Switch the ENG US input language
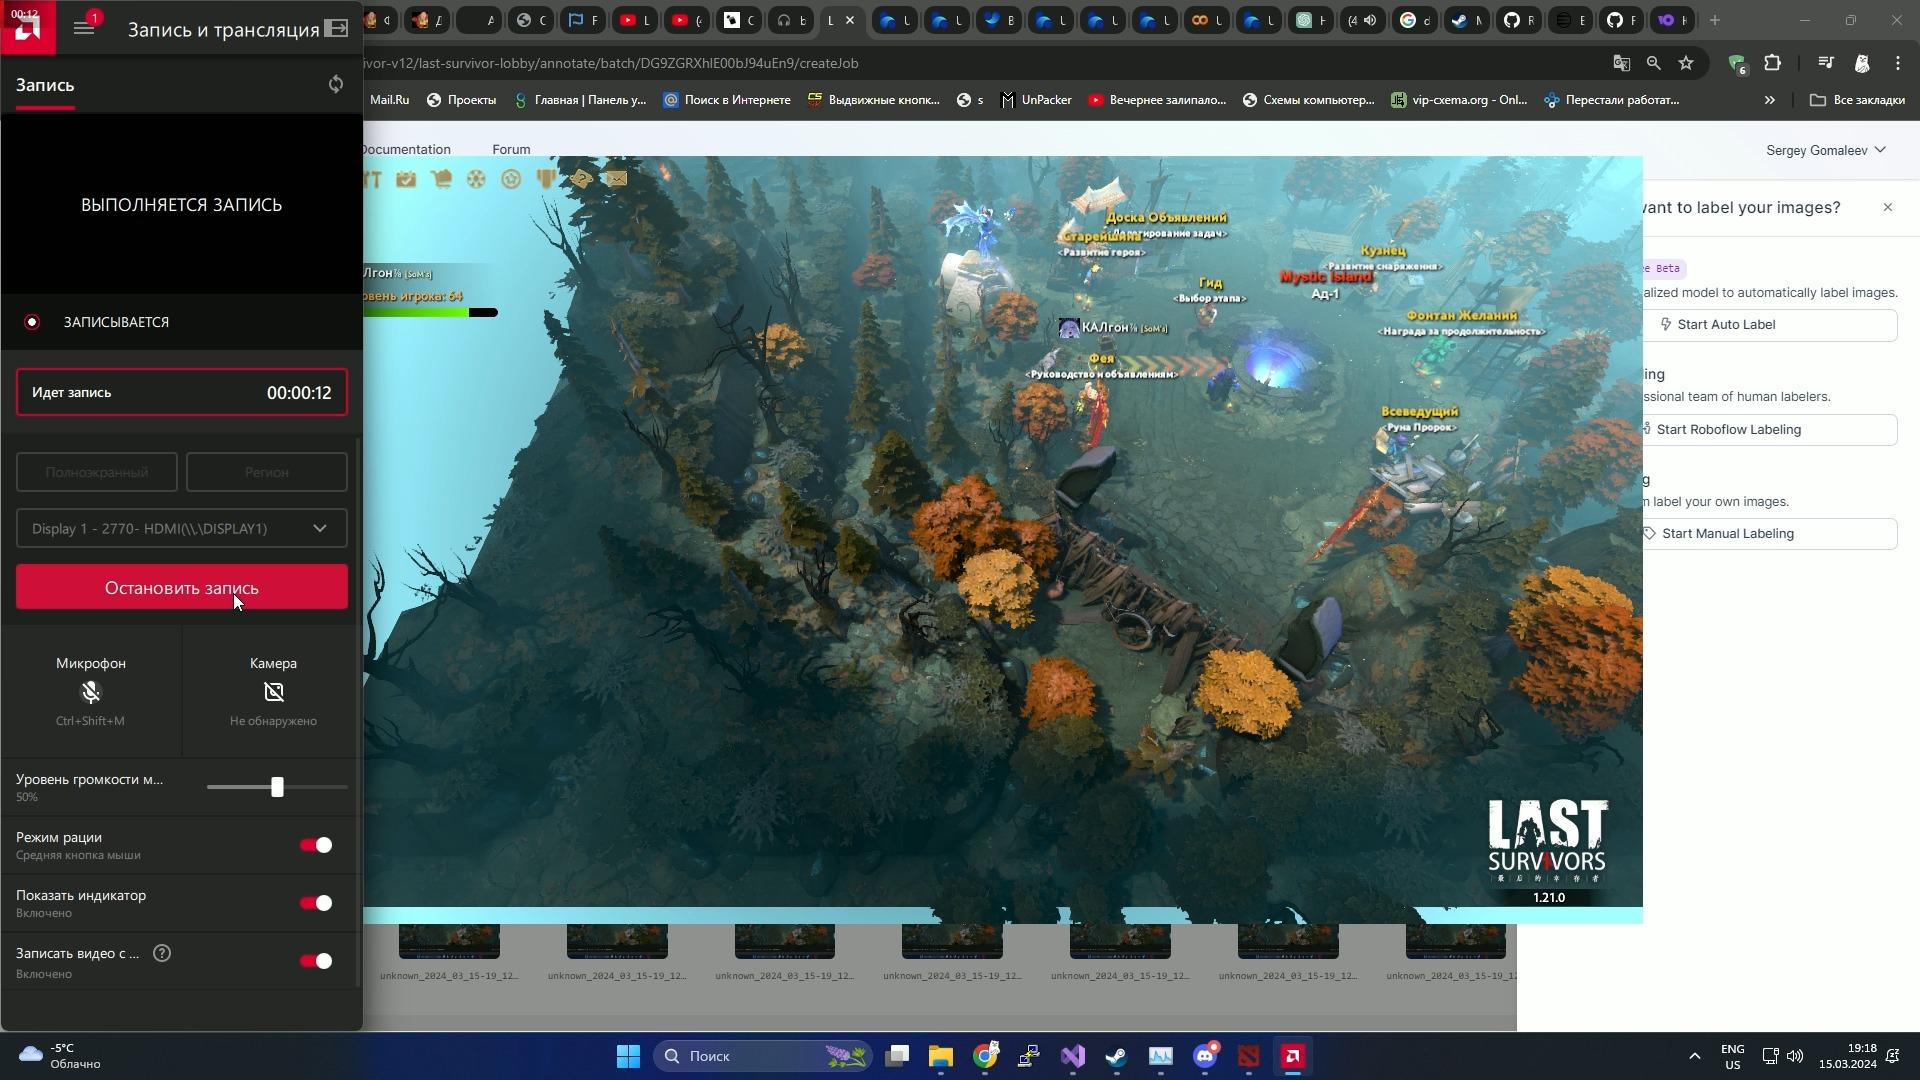Screen dimensions: 1920x1080 tap(1733, 1056)
